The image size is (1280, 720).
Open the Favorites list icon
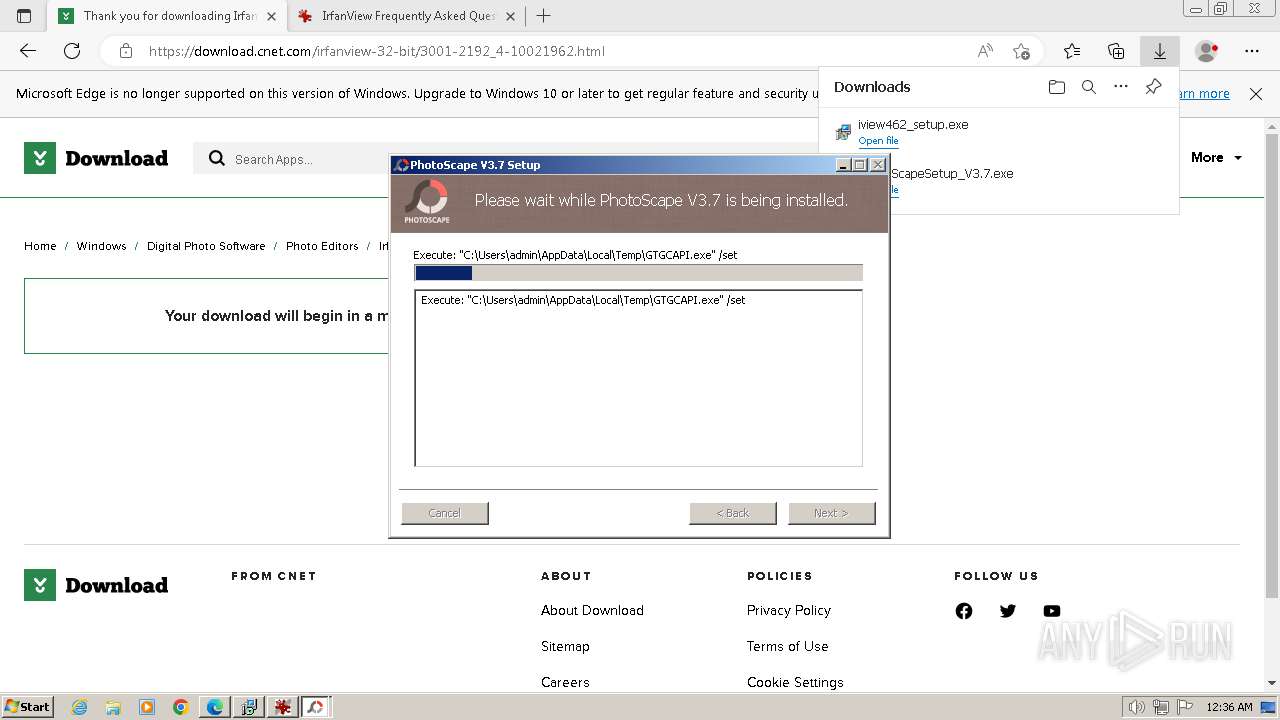pyautogui.click(x=1072, y=51)
